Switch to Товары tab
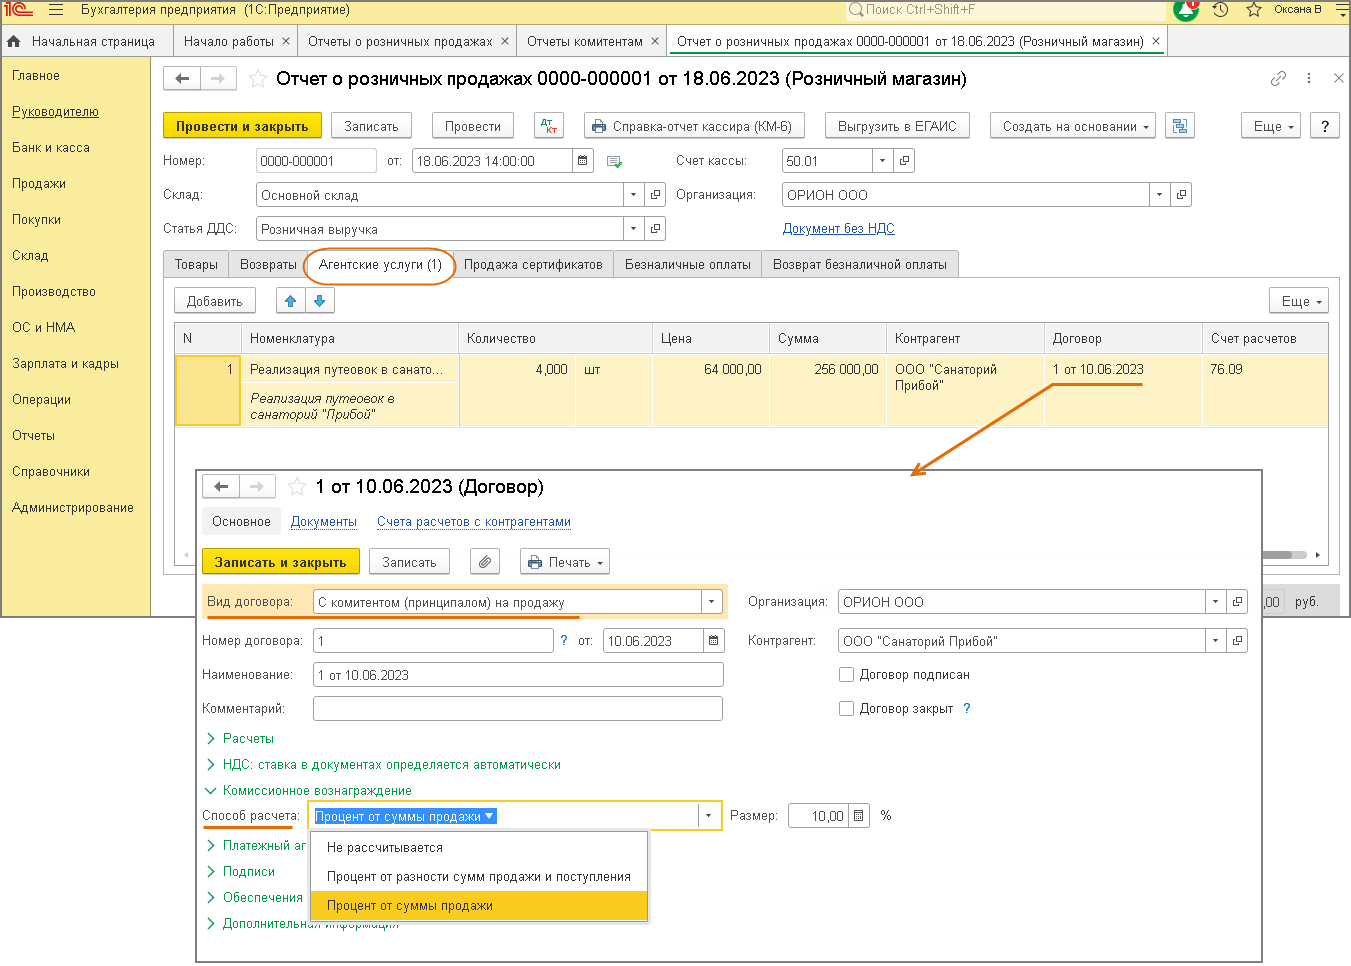The width and height of the screenshot is (1351, 966). [x=196, y=264]
